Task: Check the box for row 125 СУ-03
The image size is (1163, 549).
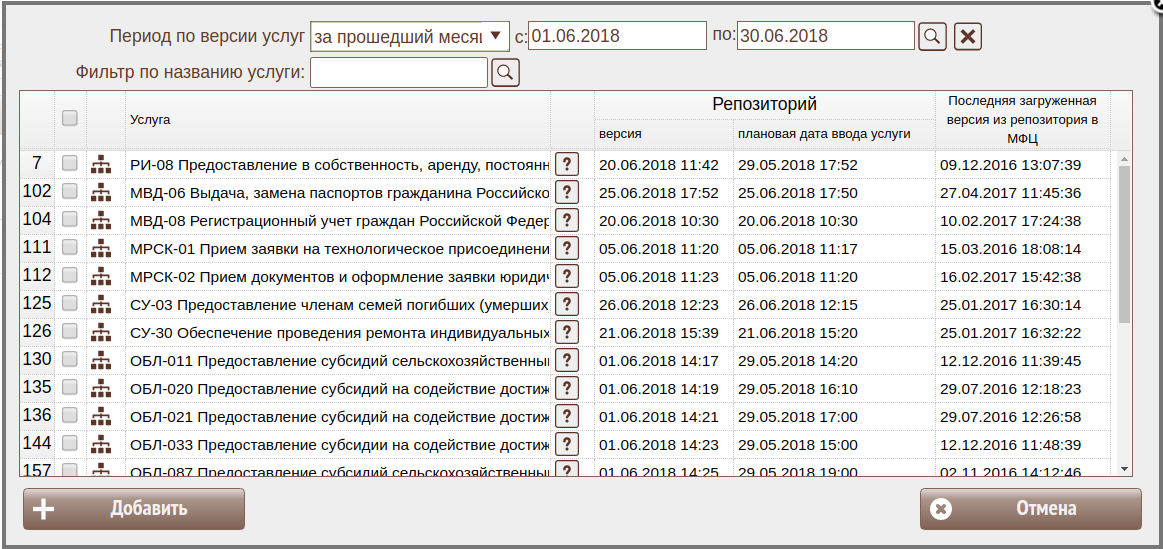Action: [70, 303]
